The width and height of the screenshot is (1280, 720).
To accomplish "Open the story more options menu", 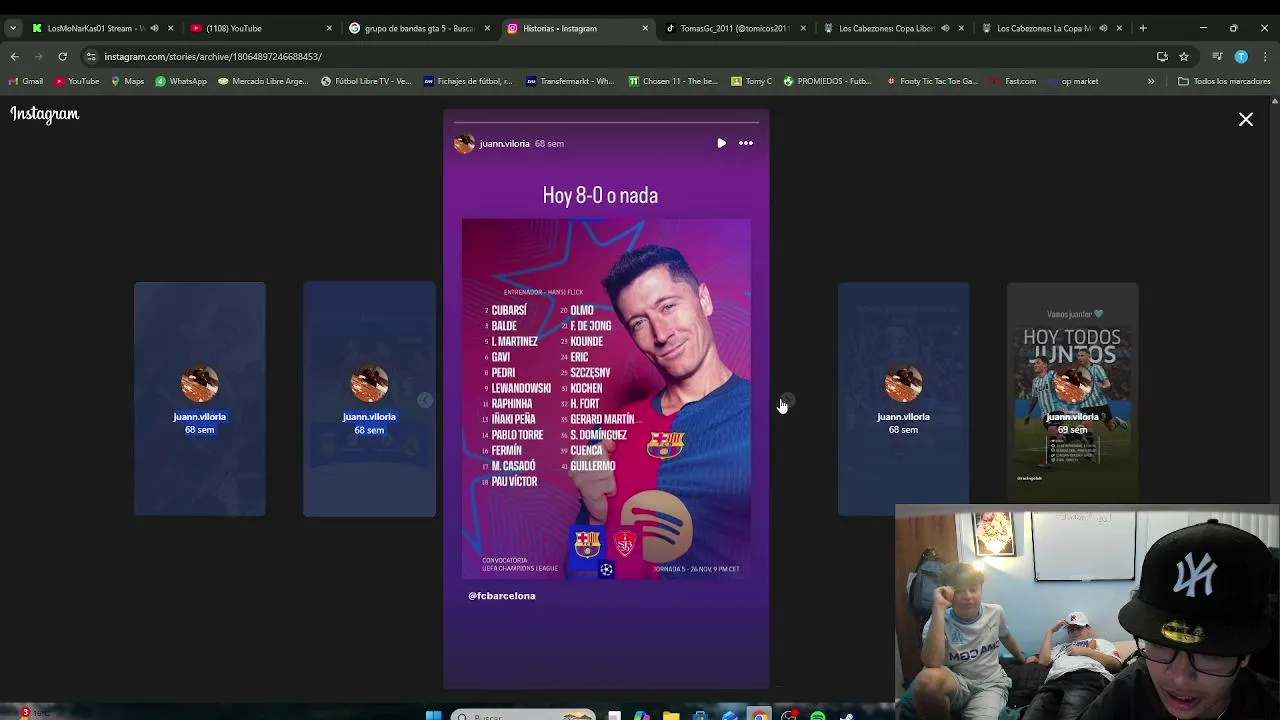I will pos(746,143).
